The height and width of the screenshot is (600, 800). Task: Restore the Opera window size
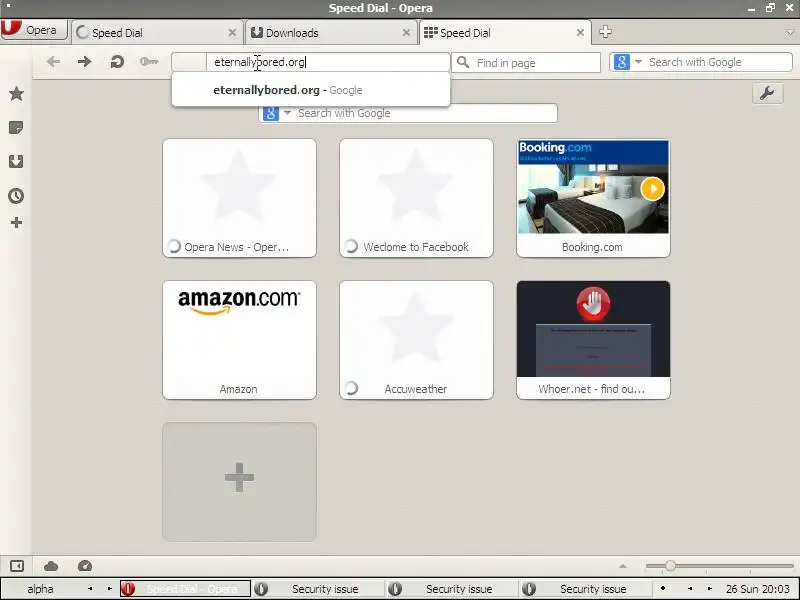click(770, 8)
